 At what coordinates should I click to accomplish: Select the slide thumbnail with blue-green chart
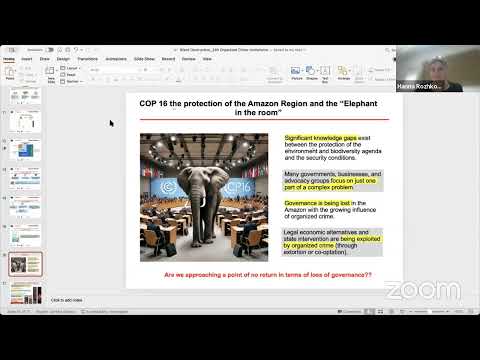(26, 150)
